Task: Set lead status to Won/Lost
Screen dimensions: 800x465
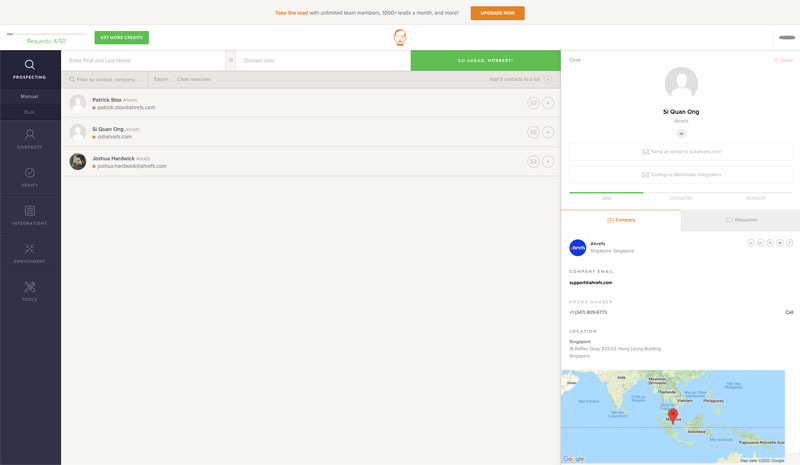Action: pyautogui.click(x=756, y=198)
